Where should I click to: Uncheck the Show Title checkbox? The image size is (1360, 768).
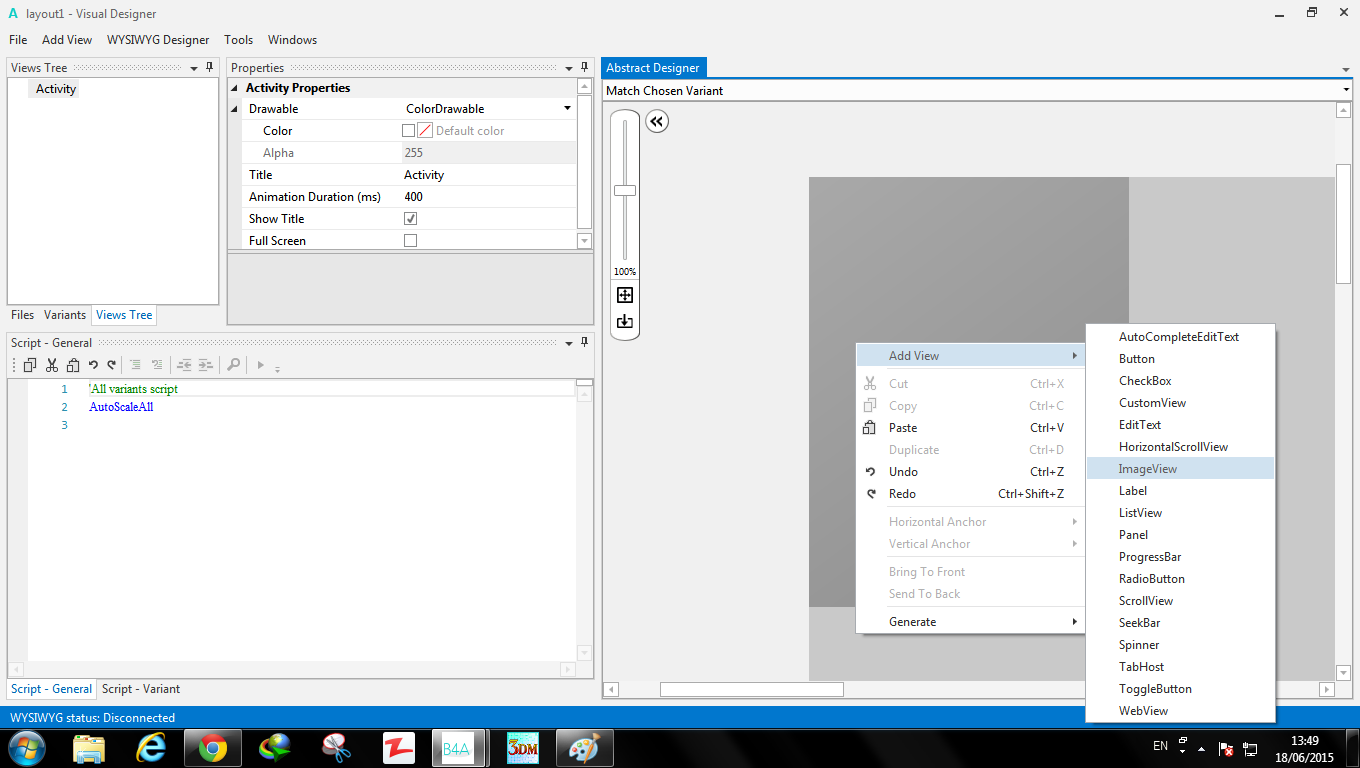[x=410, y=219]
